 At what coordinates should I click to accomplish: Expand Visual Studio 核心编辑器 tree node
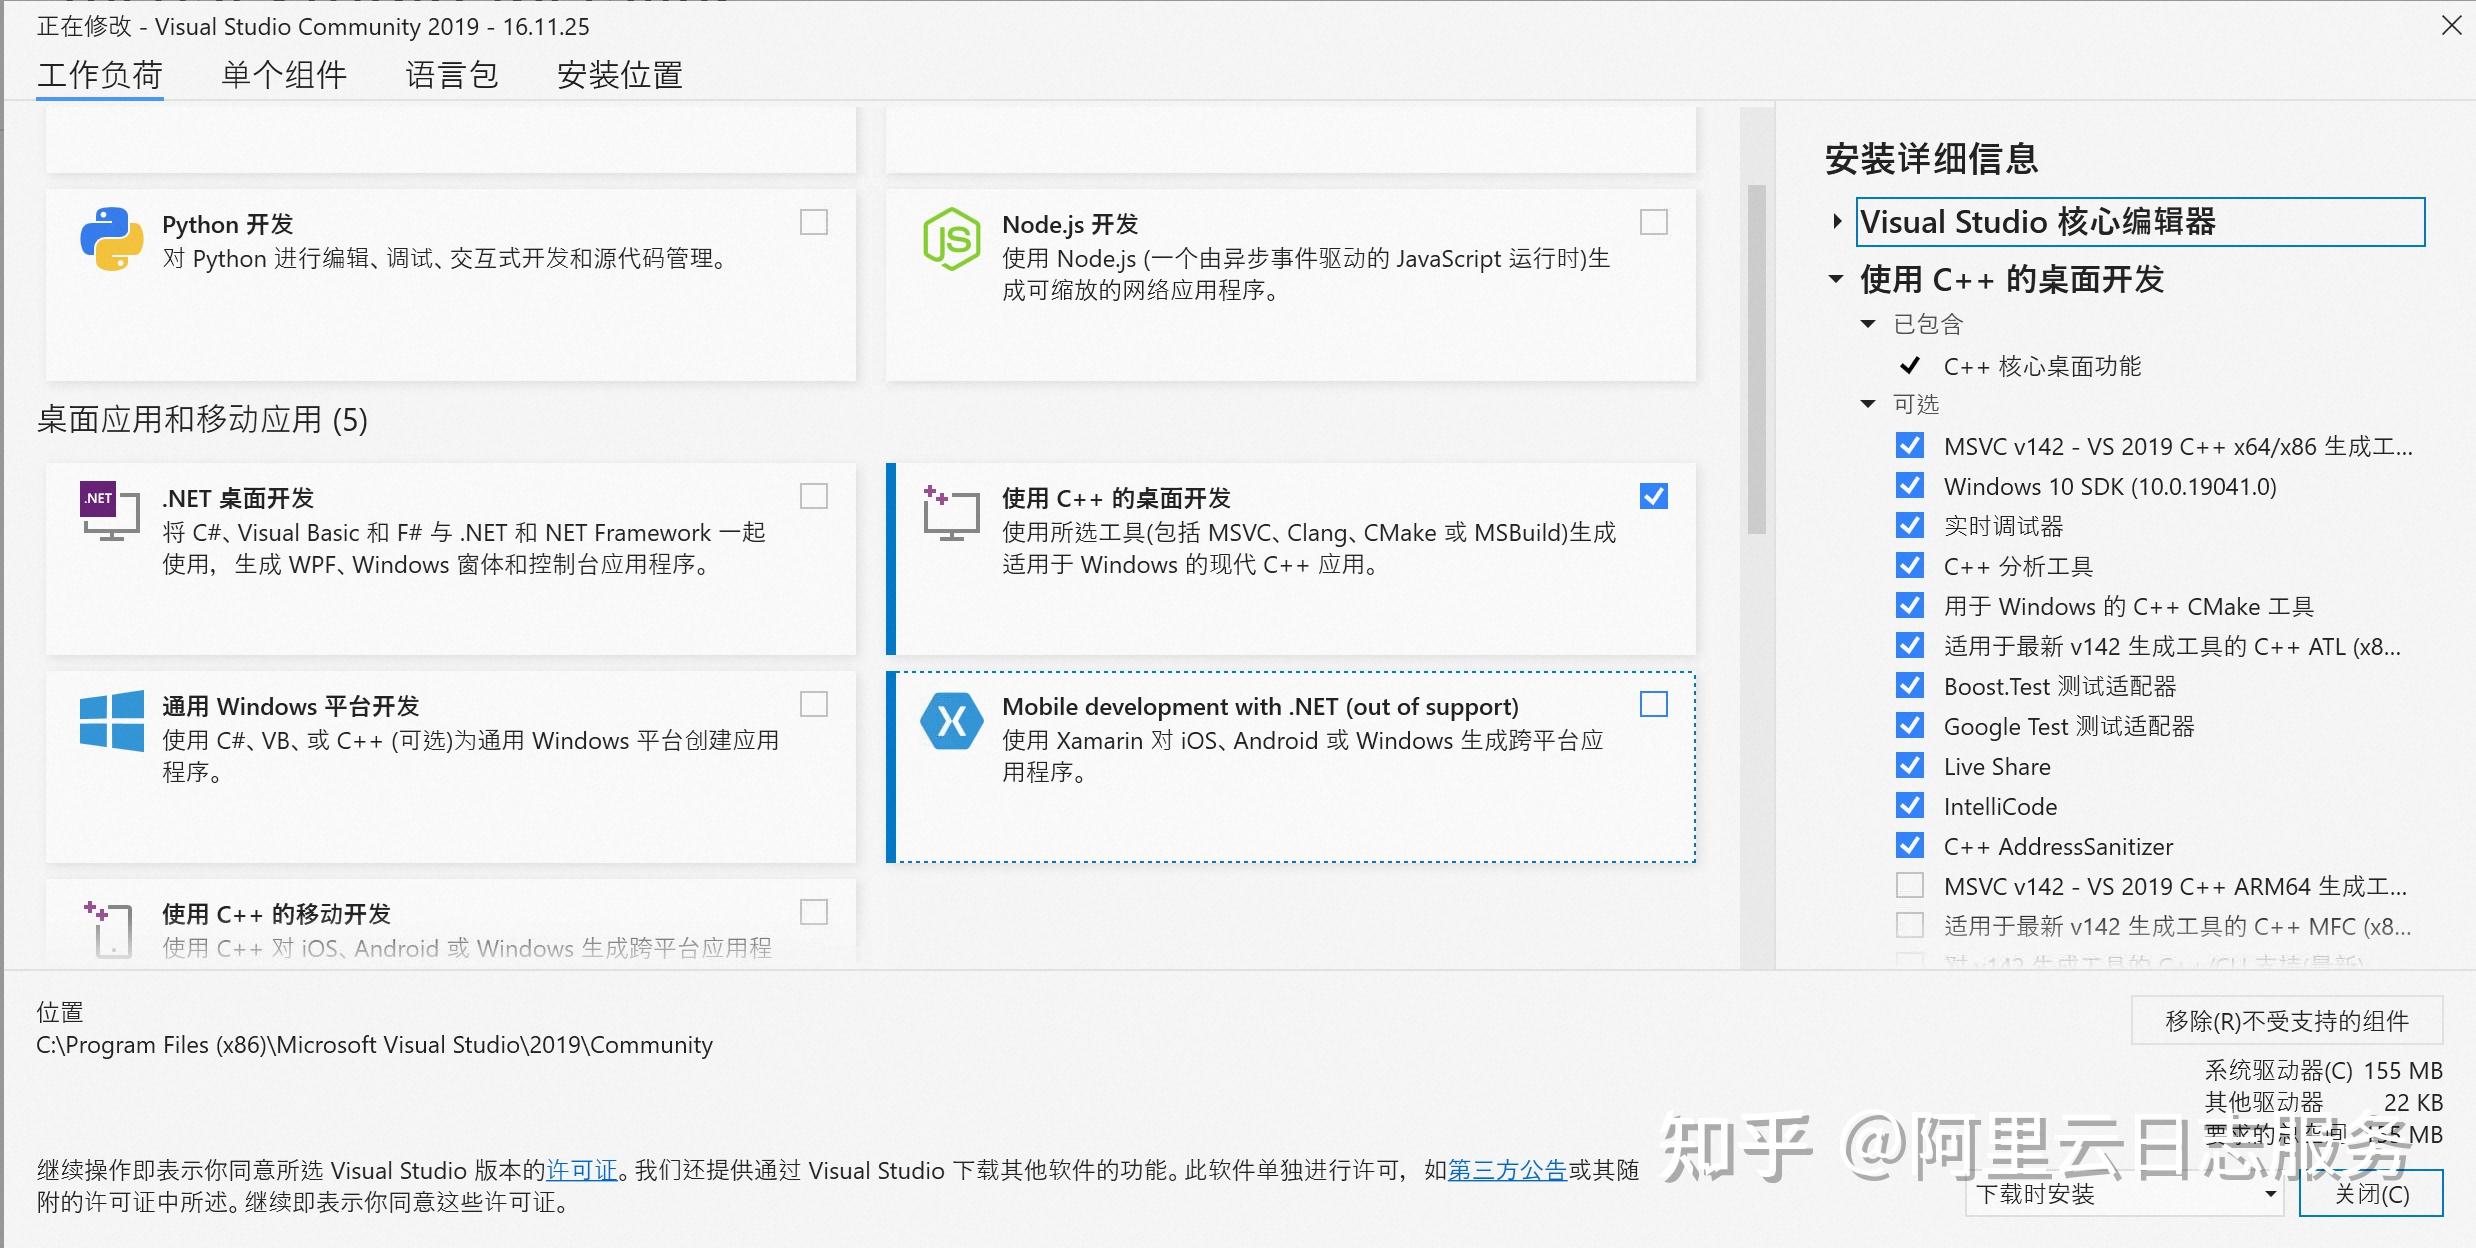(1837, 222)
